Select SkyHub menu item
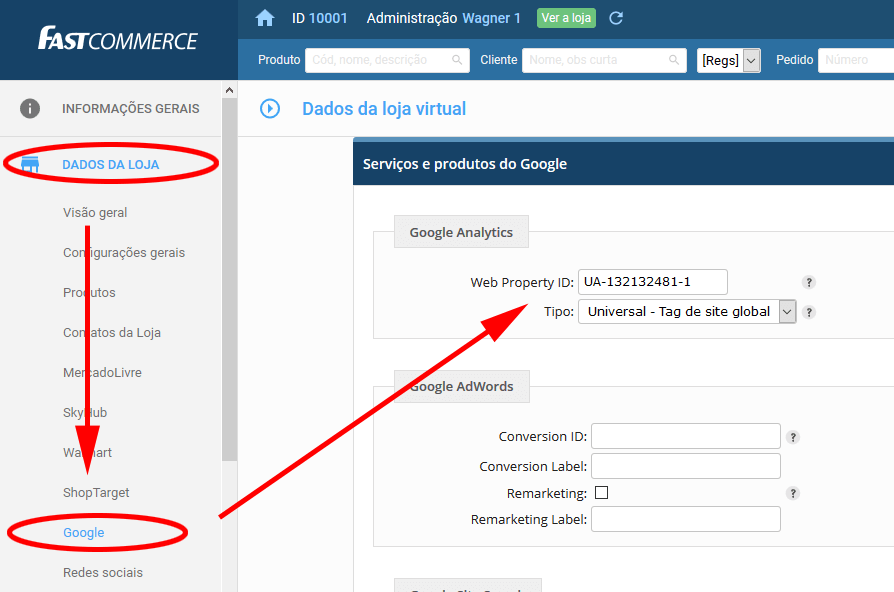The width and height of the screenshot is (894, 592). click(85, 412)
